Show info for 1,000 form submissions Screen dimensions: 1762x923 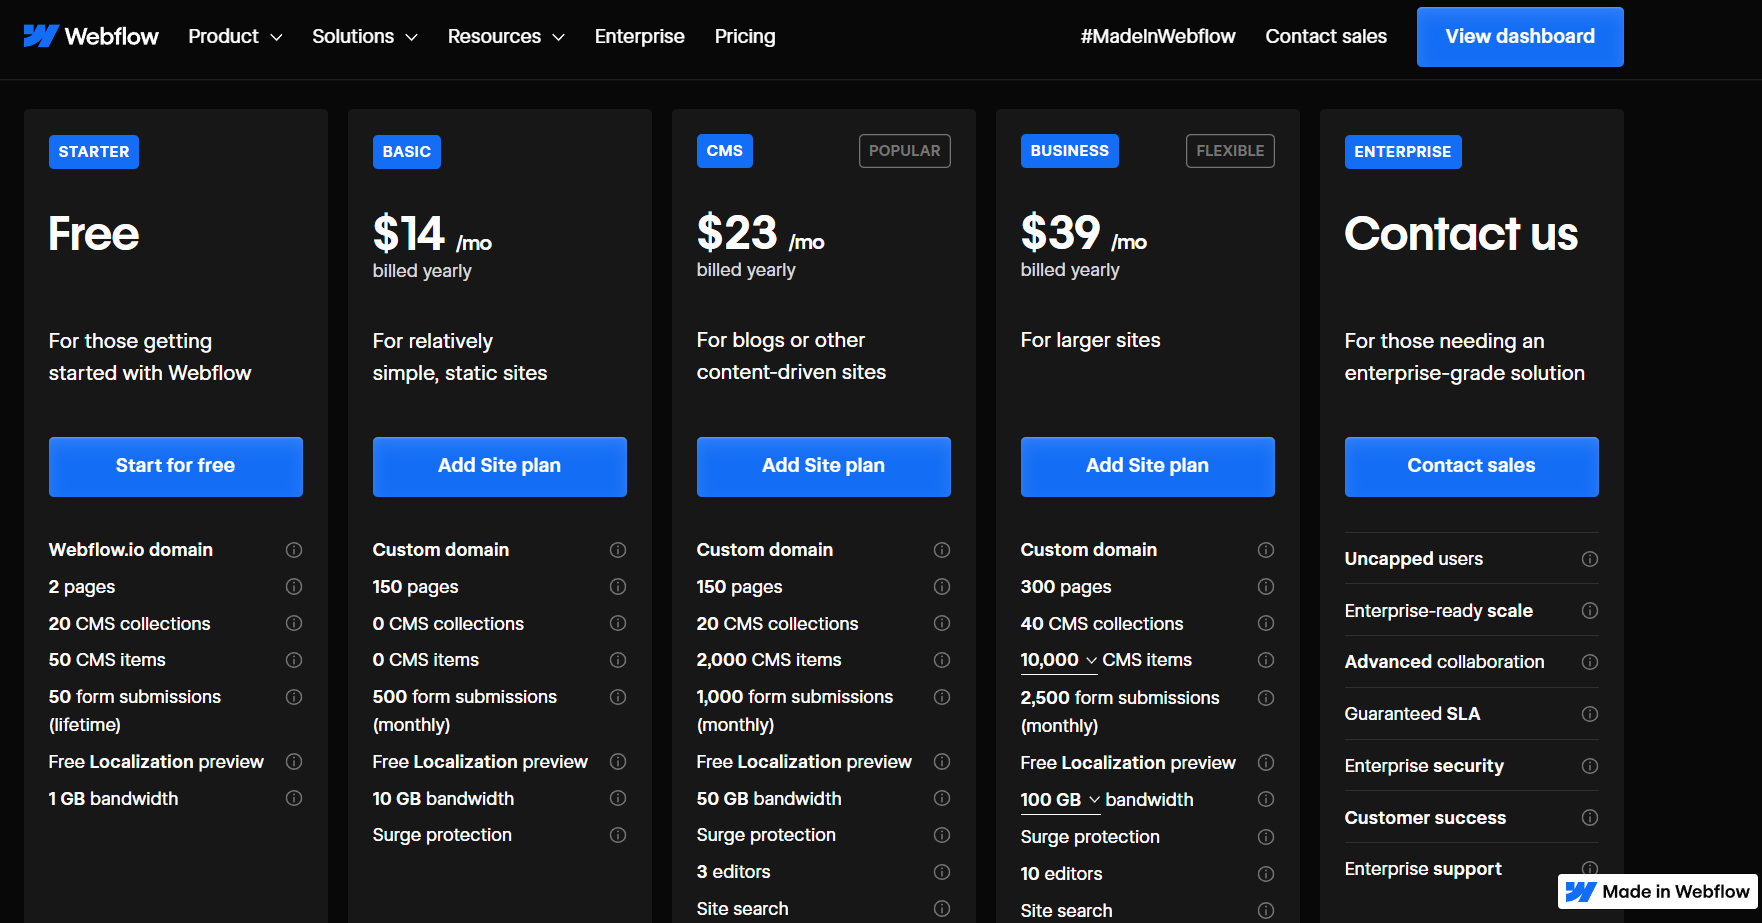942,697
